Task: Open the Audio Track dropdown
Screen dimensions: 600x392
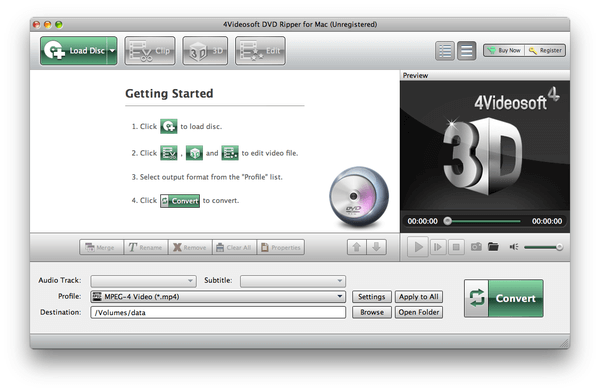Action: point(143,281)
